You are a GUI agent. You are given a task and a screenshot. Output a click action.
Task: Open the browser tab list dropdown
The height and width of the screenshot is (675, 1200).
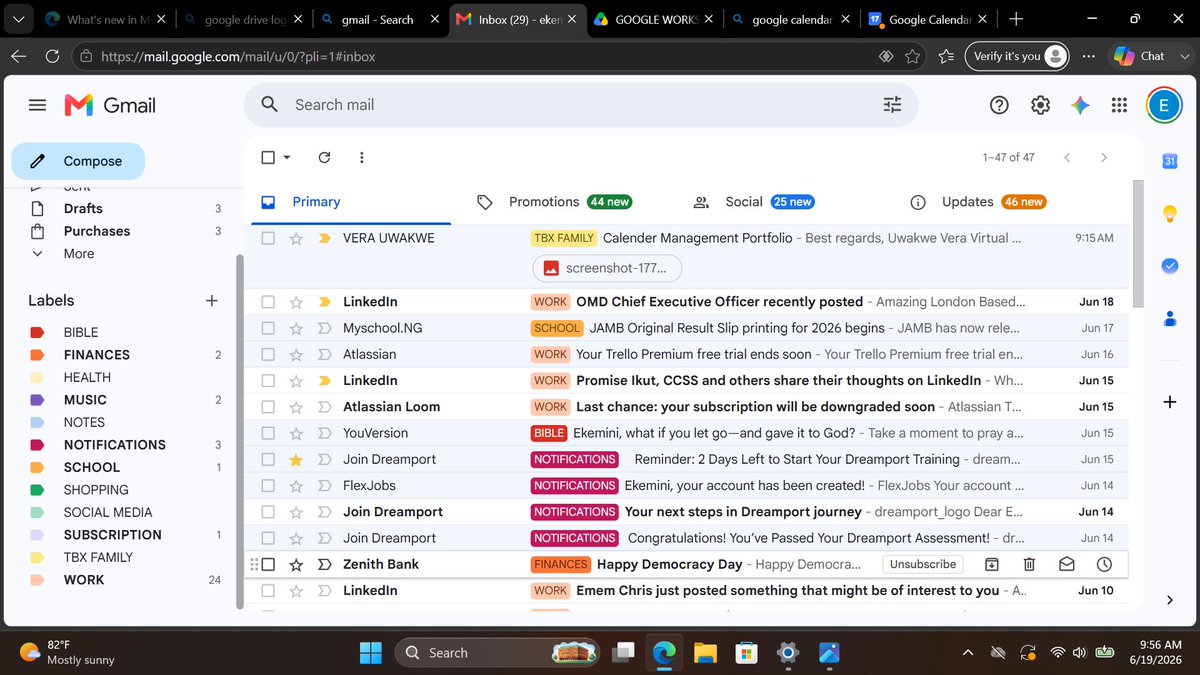pyautogui.click(x=20, y=19)
